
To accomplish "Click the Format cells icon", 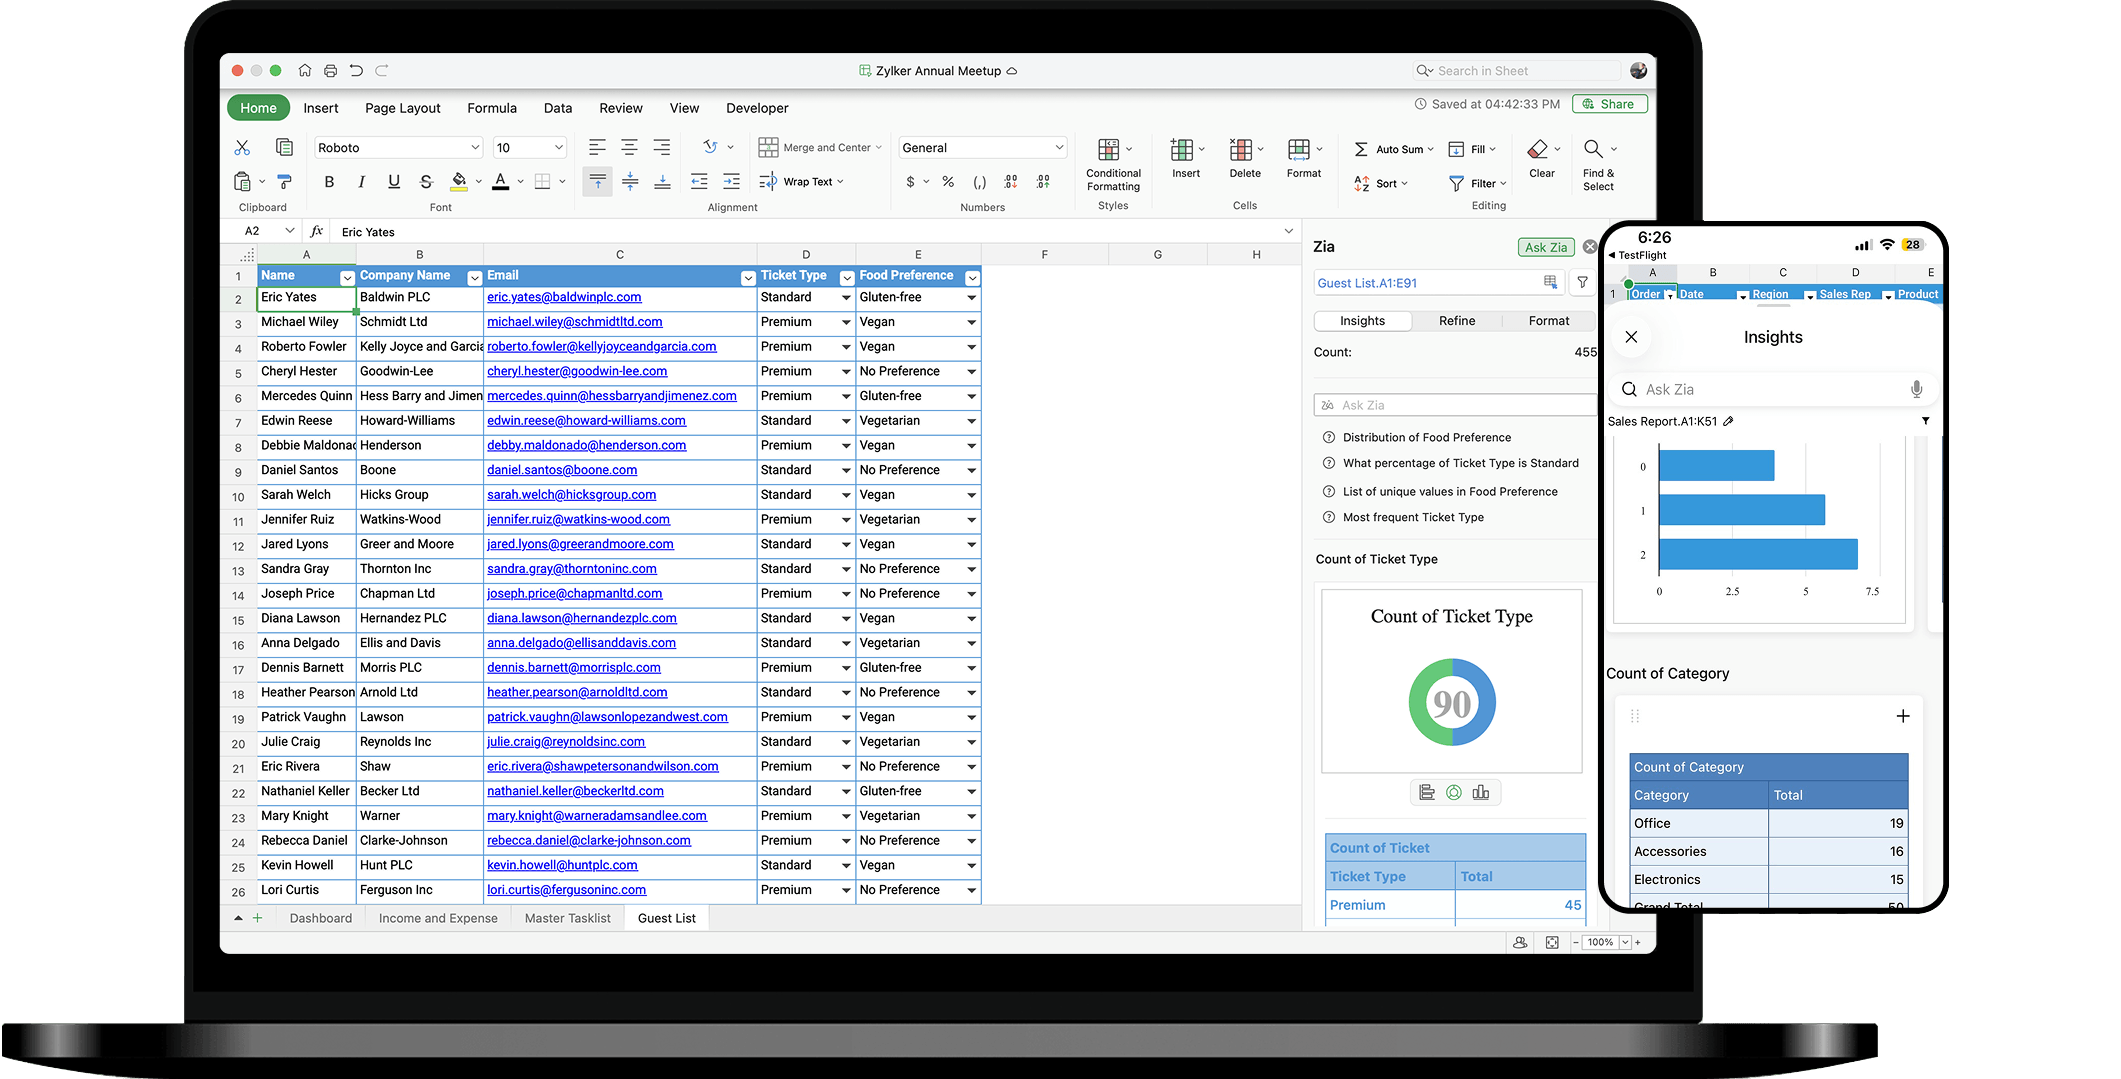I will pos(1298,149).
